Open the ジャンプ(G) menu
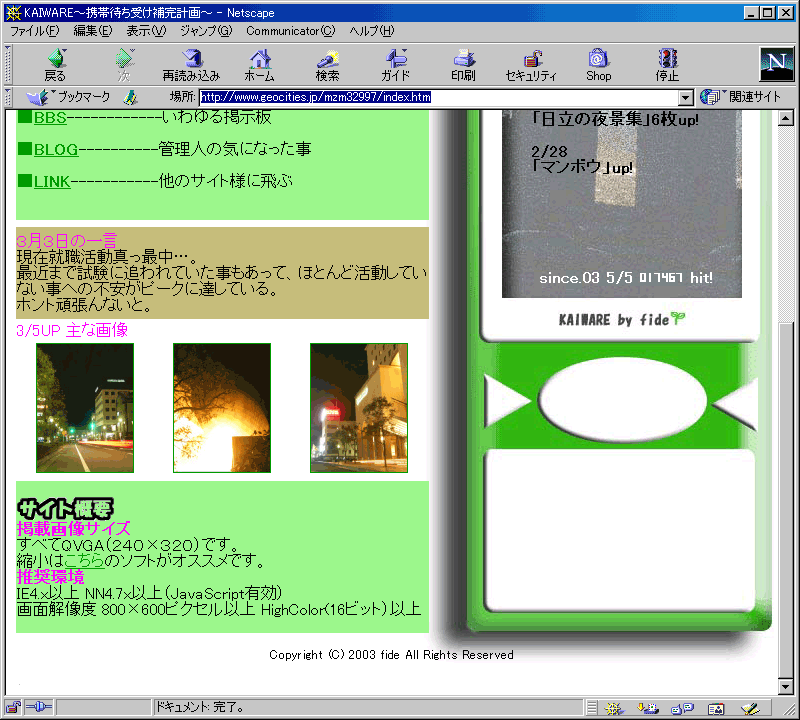The image size is (800, 720). pyautogui.click(x=206, y=31)
